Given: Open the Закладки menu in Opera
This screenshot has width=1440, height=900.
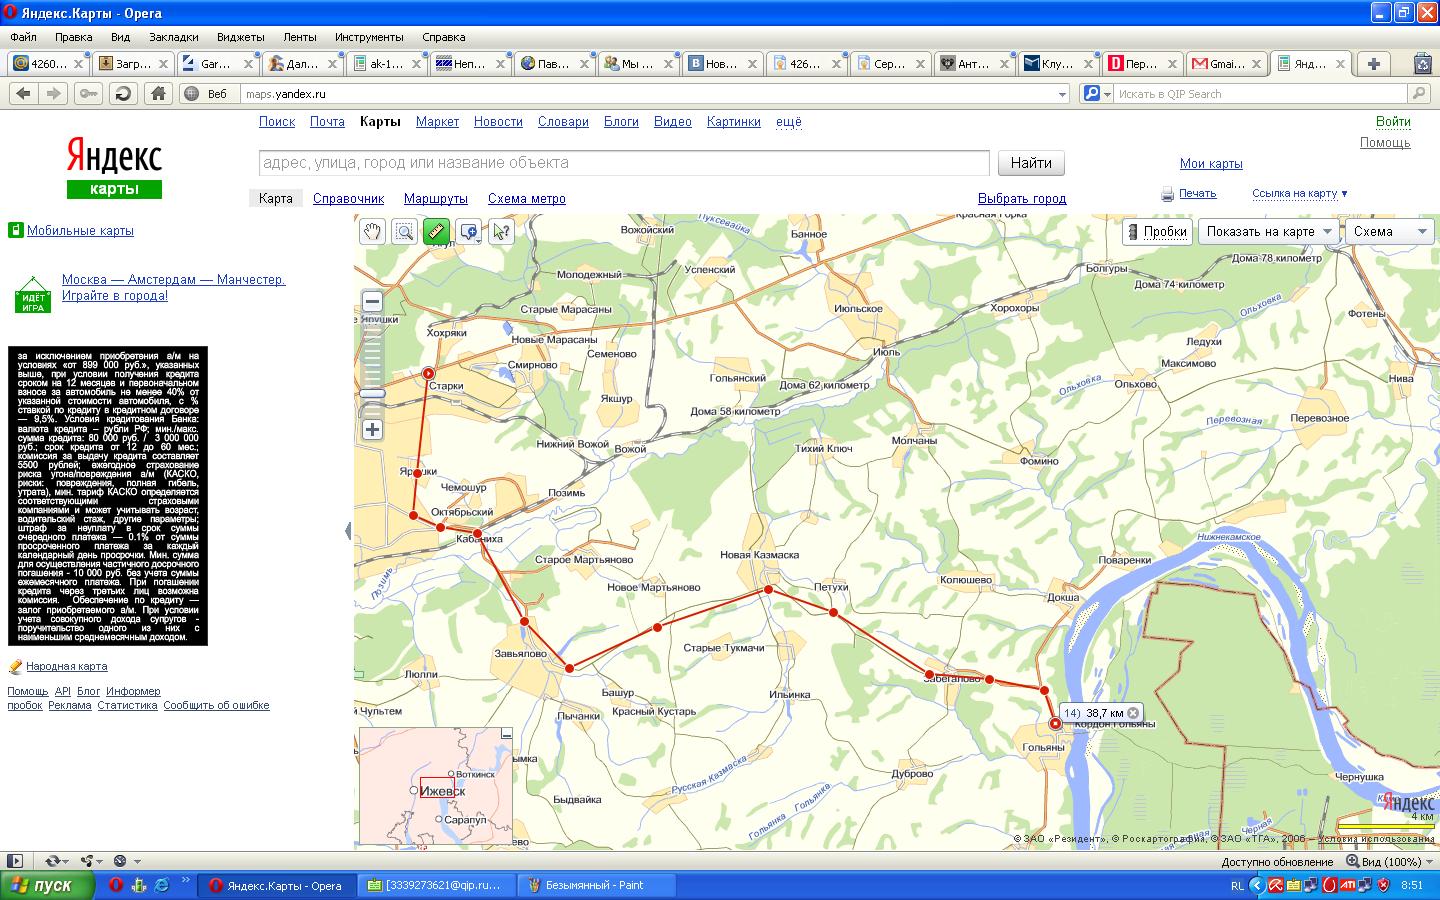Looking at the screenshot, I should click(173, 37).
